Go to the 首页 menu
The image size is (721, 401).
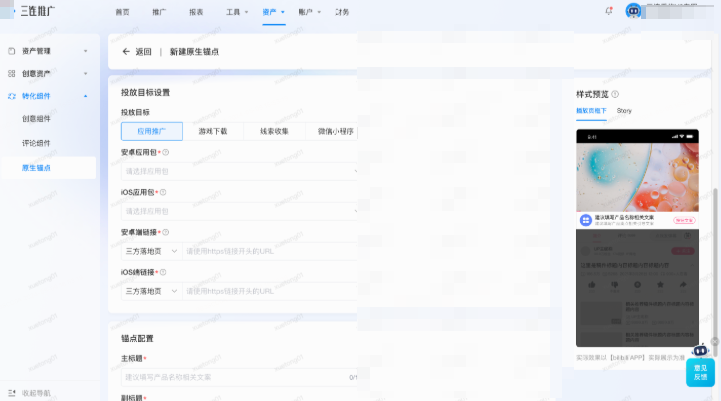coord(122,12)
